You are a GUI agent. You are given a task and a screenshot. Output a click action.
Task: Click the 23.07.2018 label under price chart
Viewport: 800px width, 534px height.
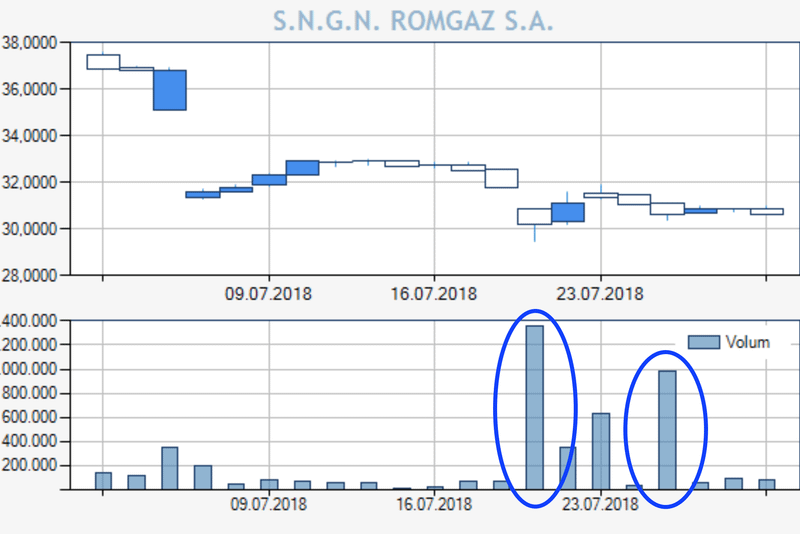point(600,294)
